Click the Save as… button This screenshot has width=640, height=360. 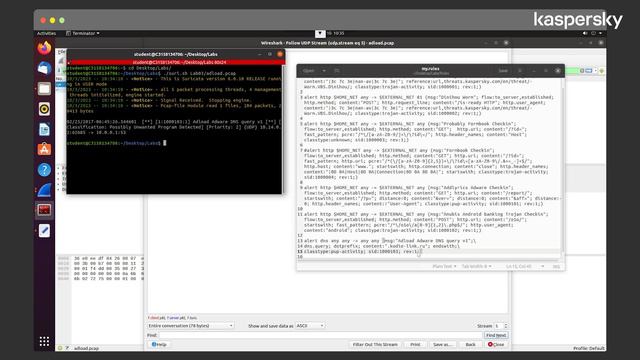[x=442, y=344]
